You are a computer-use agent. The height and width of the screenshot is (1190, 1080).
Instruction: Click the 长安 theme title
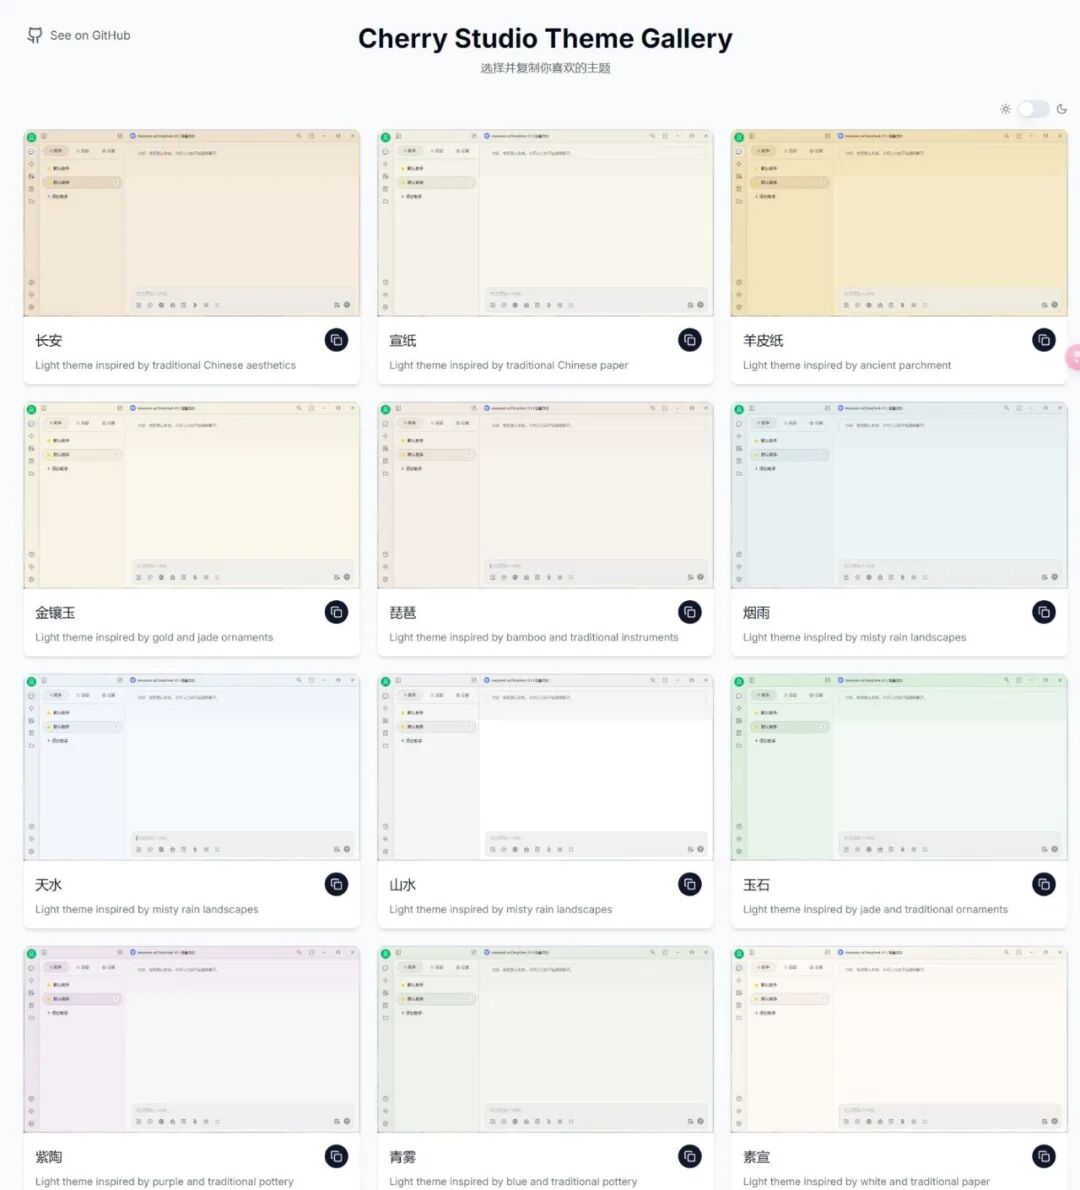click(49, 341)
